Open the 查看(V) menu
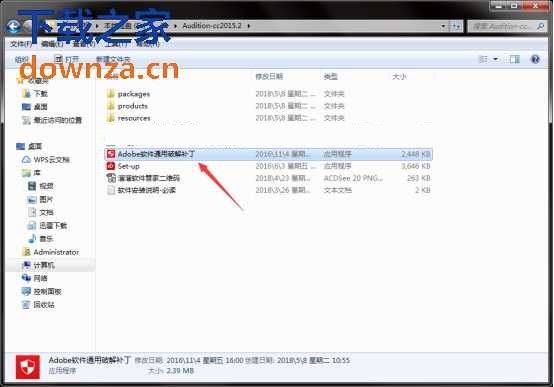 click(x=84, y=44)
